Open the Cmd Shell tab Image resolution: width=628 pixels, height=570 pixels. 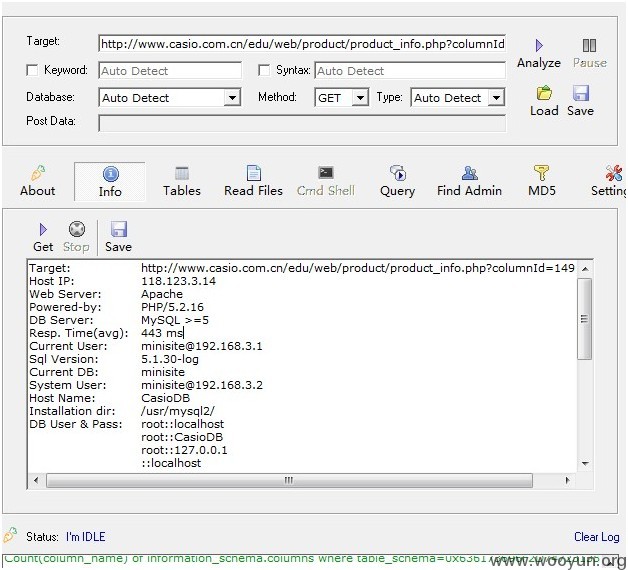click(326, 181)
